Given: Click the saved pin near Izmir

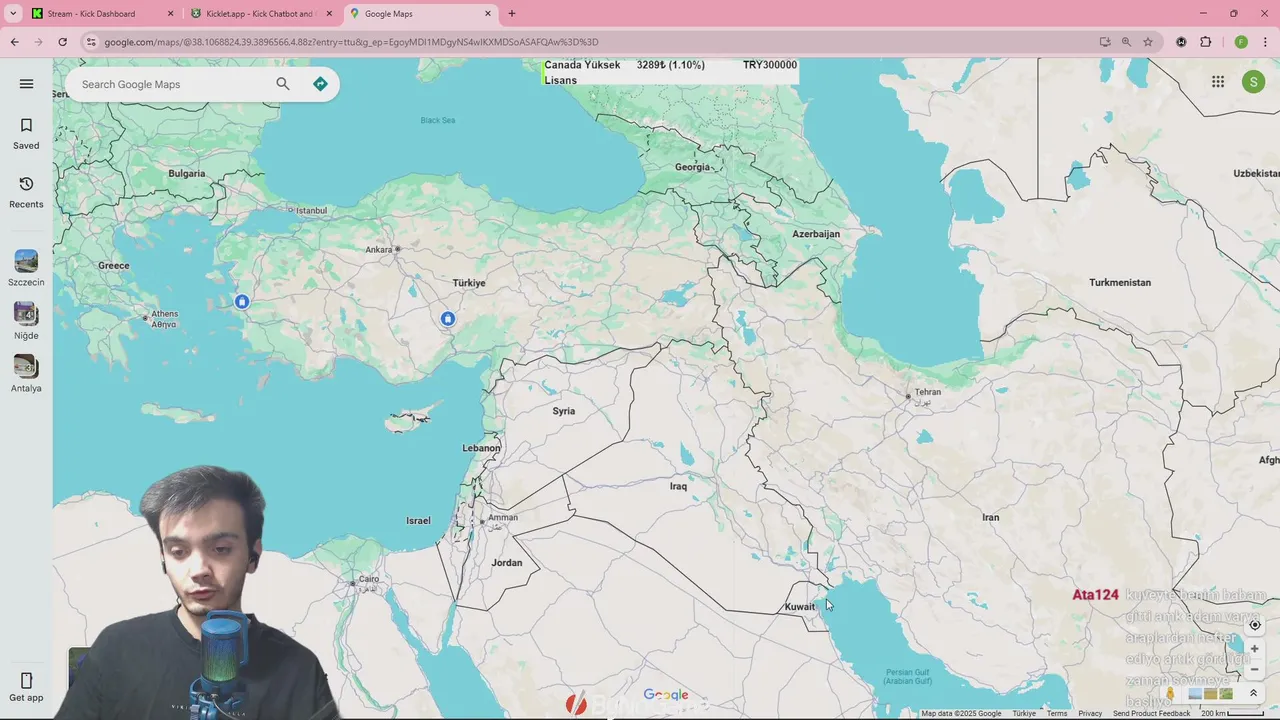Looking at the screenshot, I should click(241, 301).
